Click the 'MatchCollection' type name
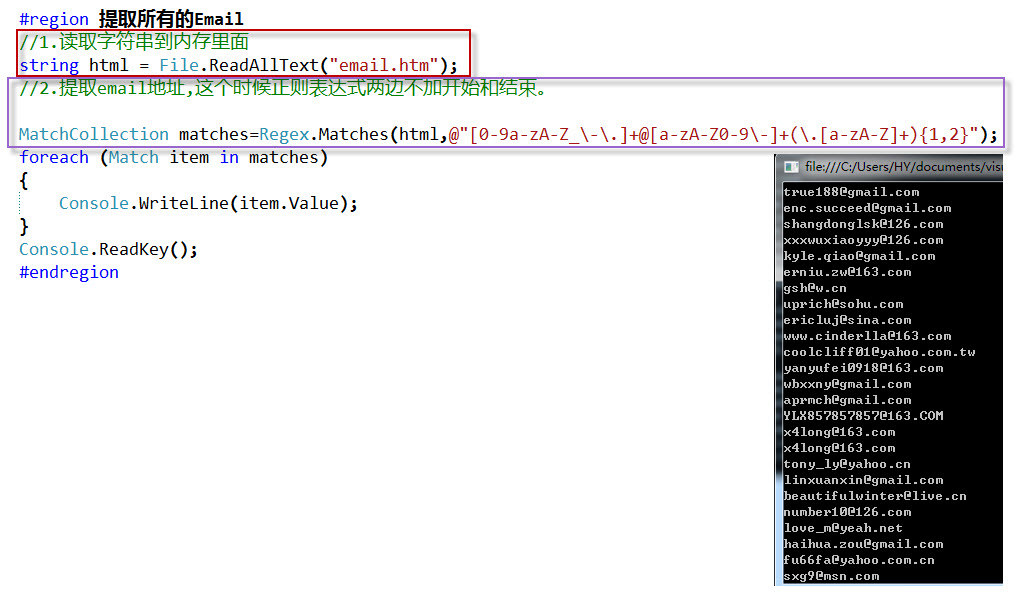Image resolution: width=1033 pixels, height=594 pixels. (94, 134)
